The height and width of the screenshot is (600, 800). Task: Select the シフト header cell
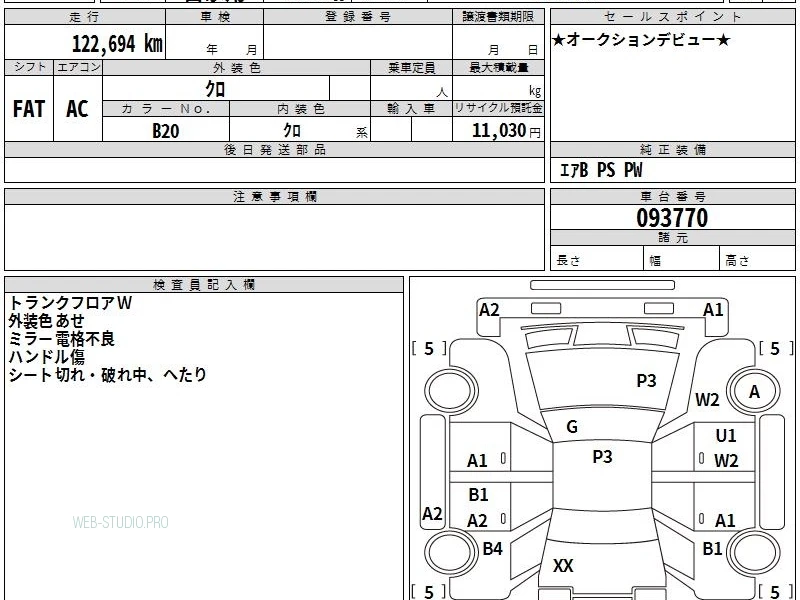(30, 67)
